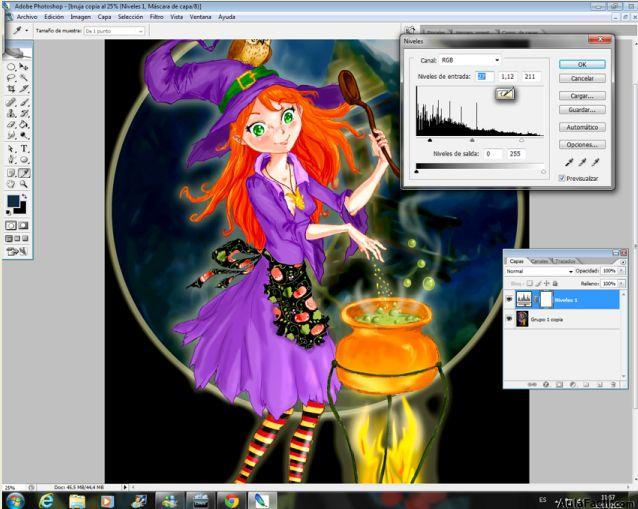This screenshot has width=638, height=509.
Task: Click add layer style icon in Capas panel
Action: [x=546, y=384]
